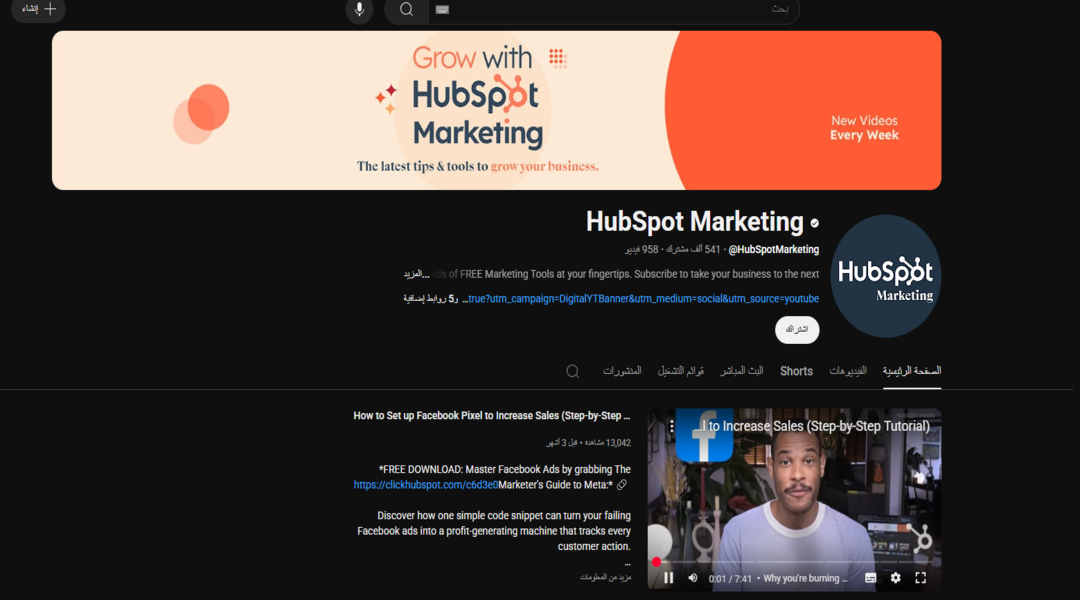The width and height of the screenshot is (1080, 600).
Task: Click the HubSpot Marketing channel name heading
Action: point(694,222)
